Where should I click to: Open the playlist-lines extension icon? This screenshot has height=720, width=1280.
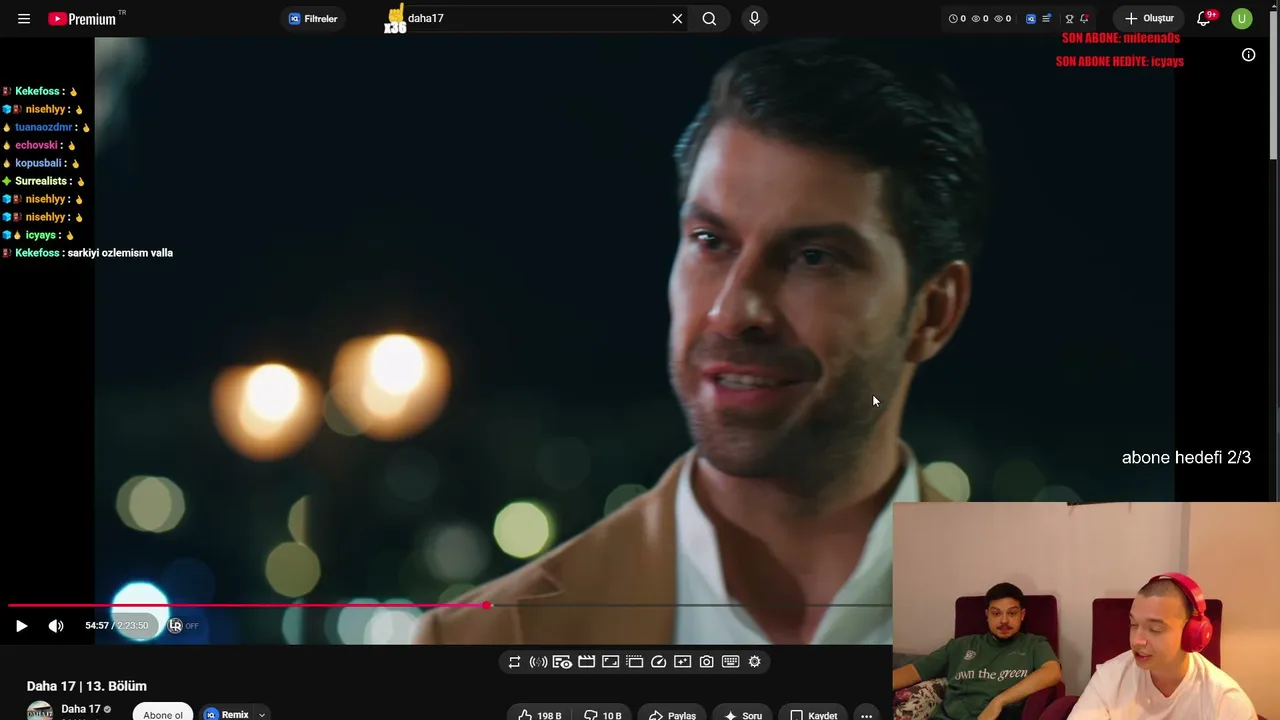click(1046, 19)
